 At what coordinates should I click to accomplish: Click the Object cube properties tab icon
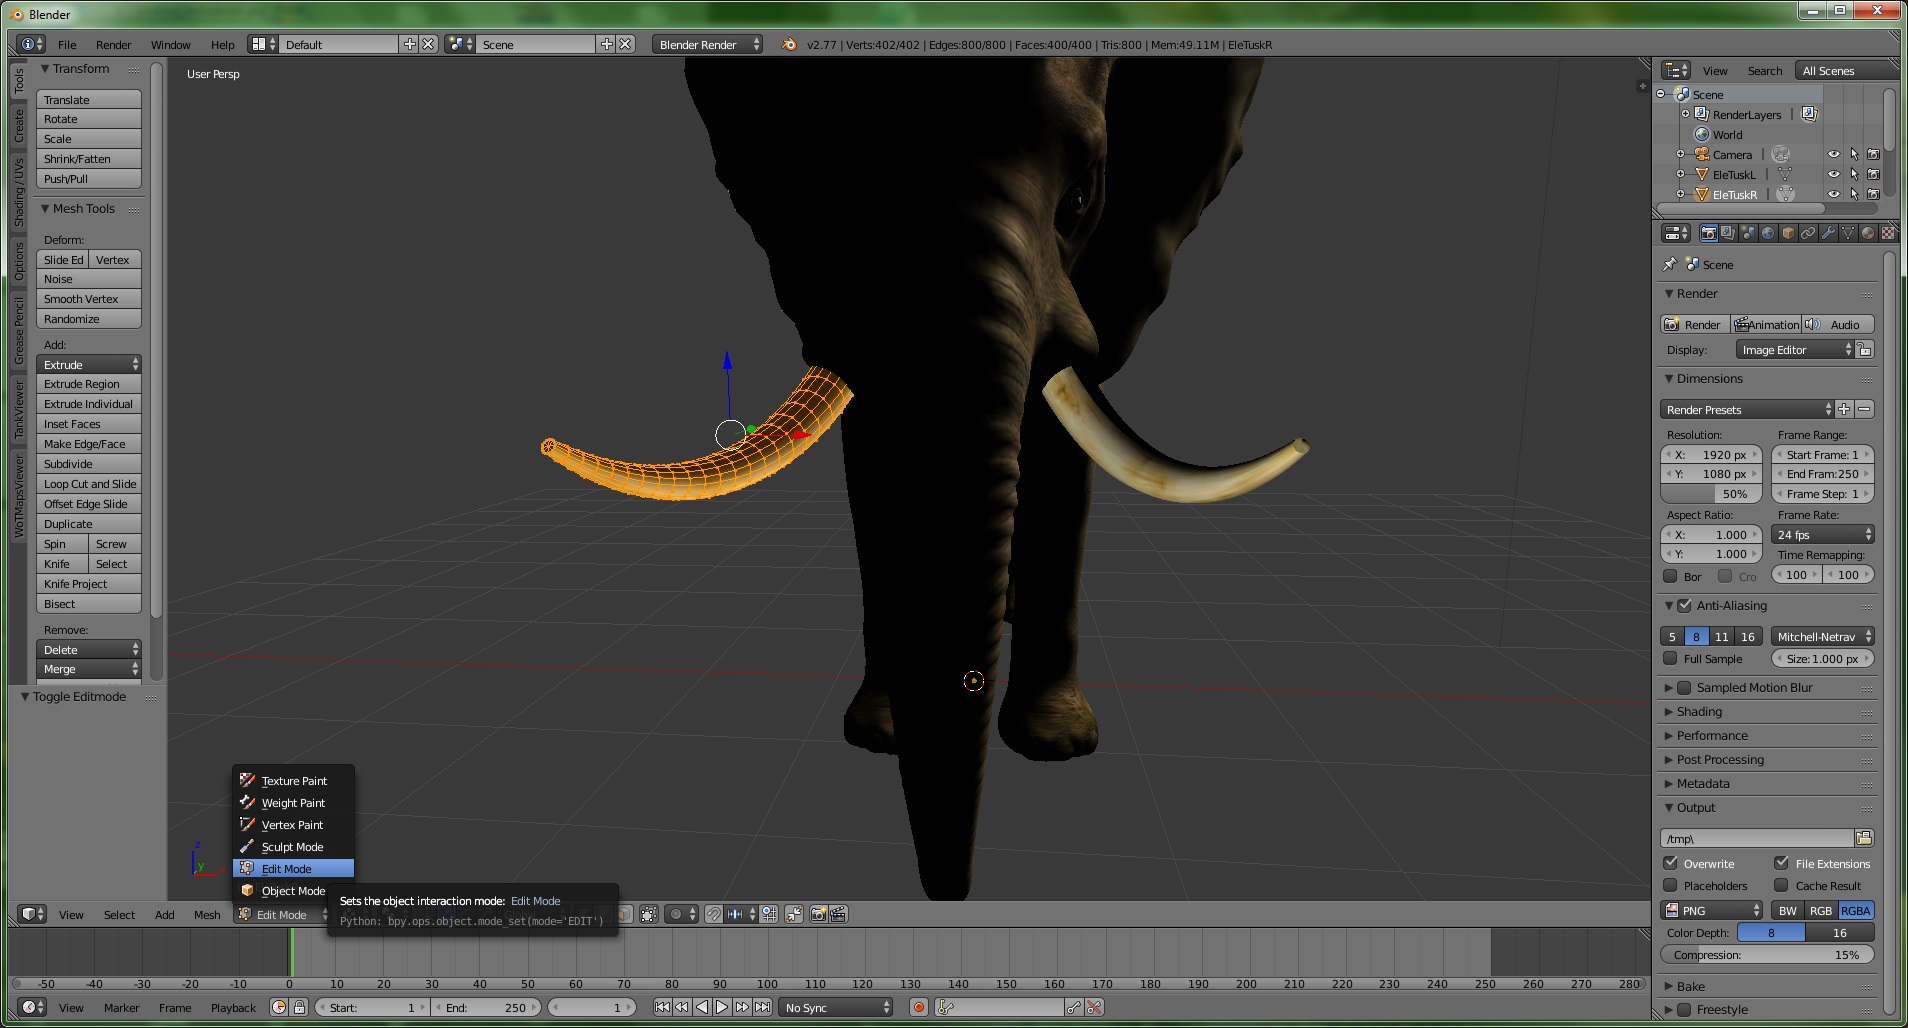pyautogui.click(x=1788, y=233)
